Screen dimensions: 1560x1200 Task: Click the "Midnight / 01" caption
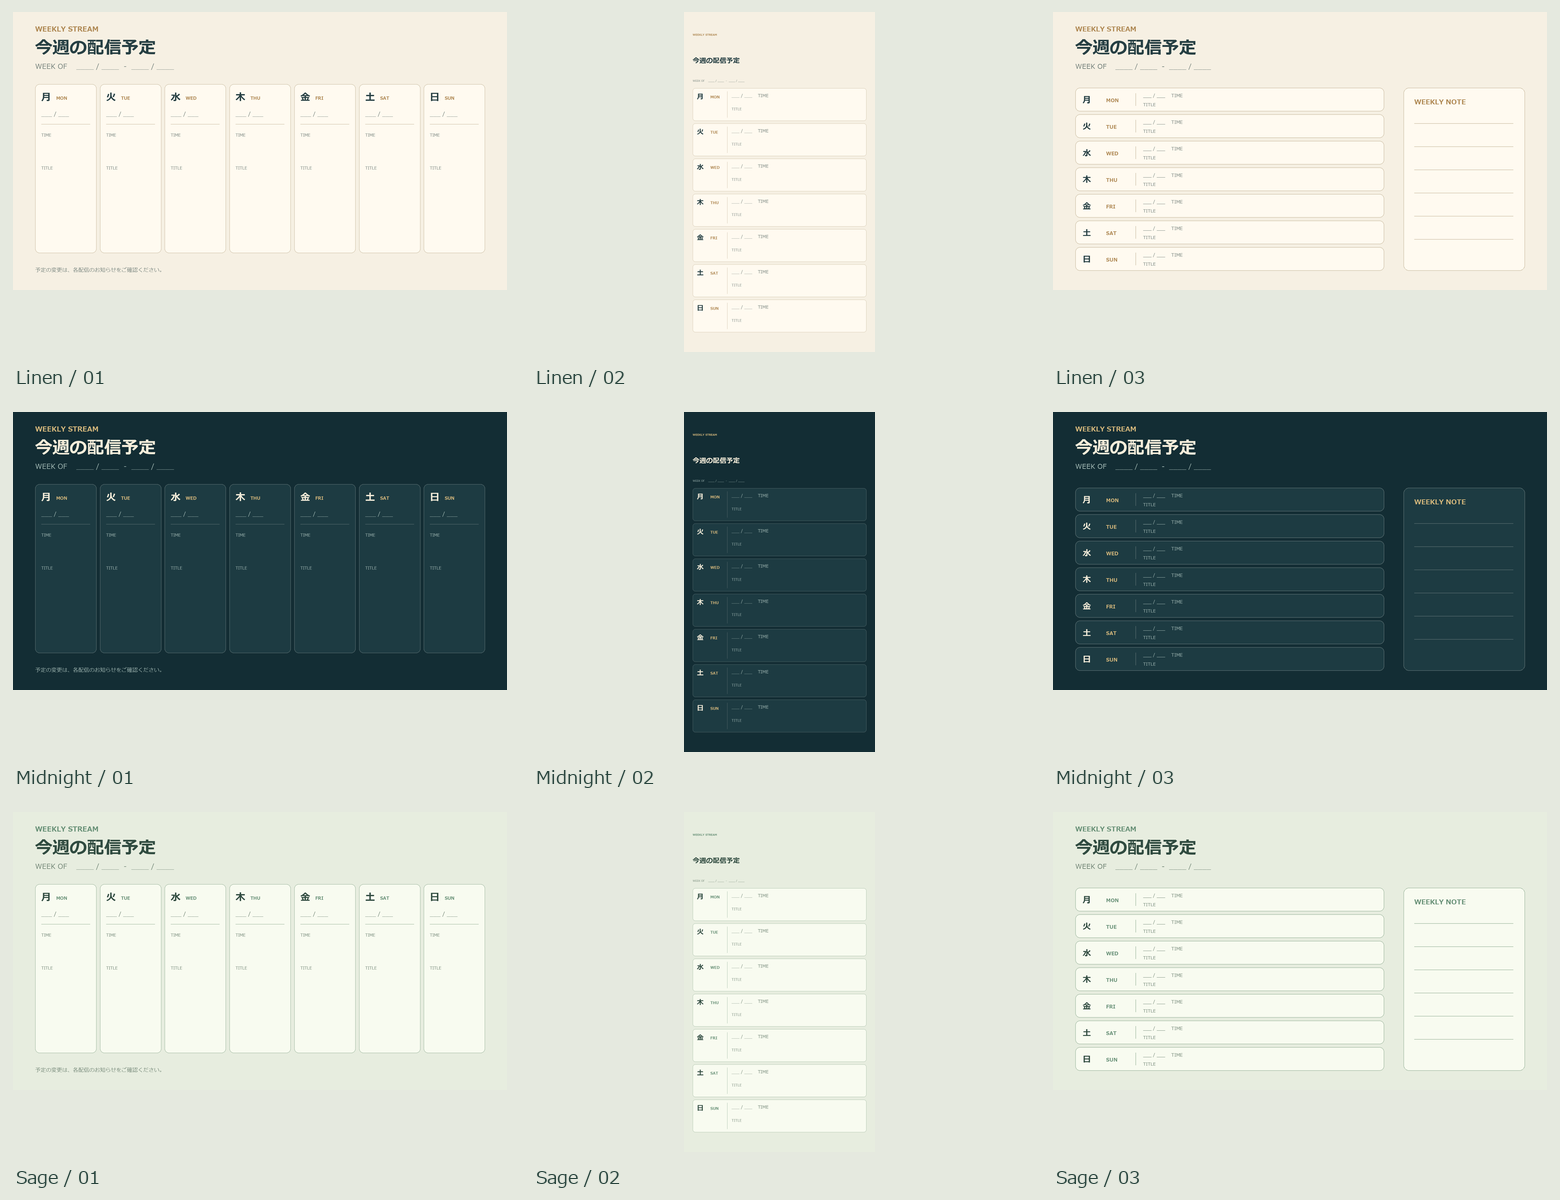(75, 778)
